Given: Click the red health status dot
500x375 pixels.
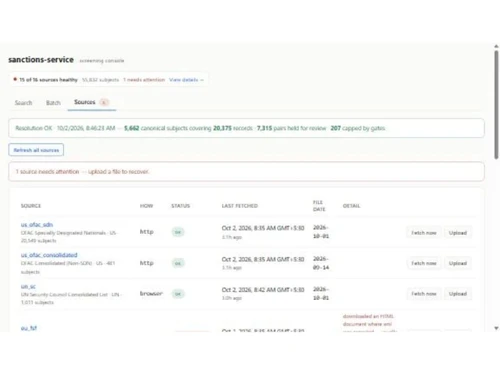Looking at the screenshot, I should coord(15,79).
